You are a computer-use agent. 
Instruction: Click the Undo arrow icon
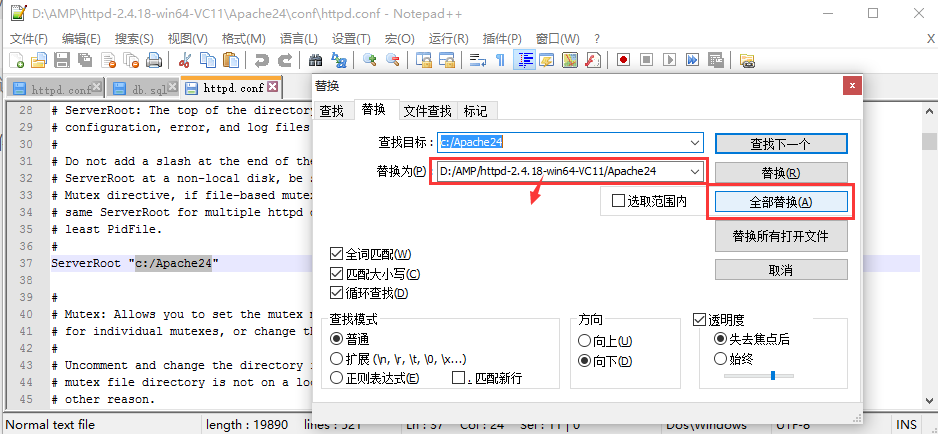click(x=261, y=60)
